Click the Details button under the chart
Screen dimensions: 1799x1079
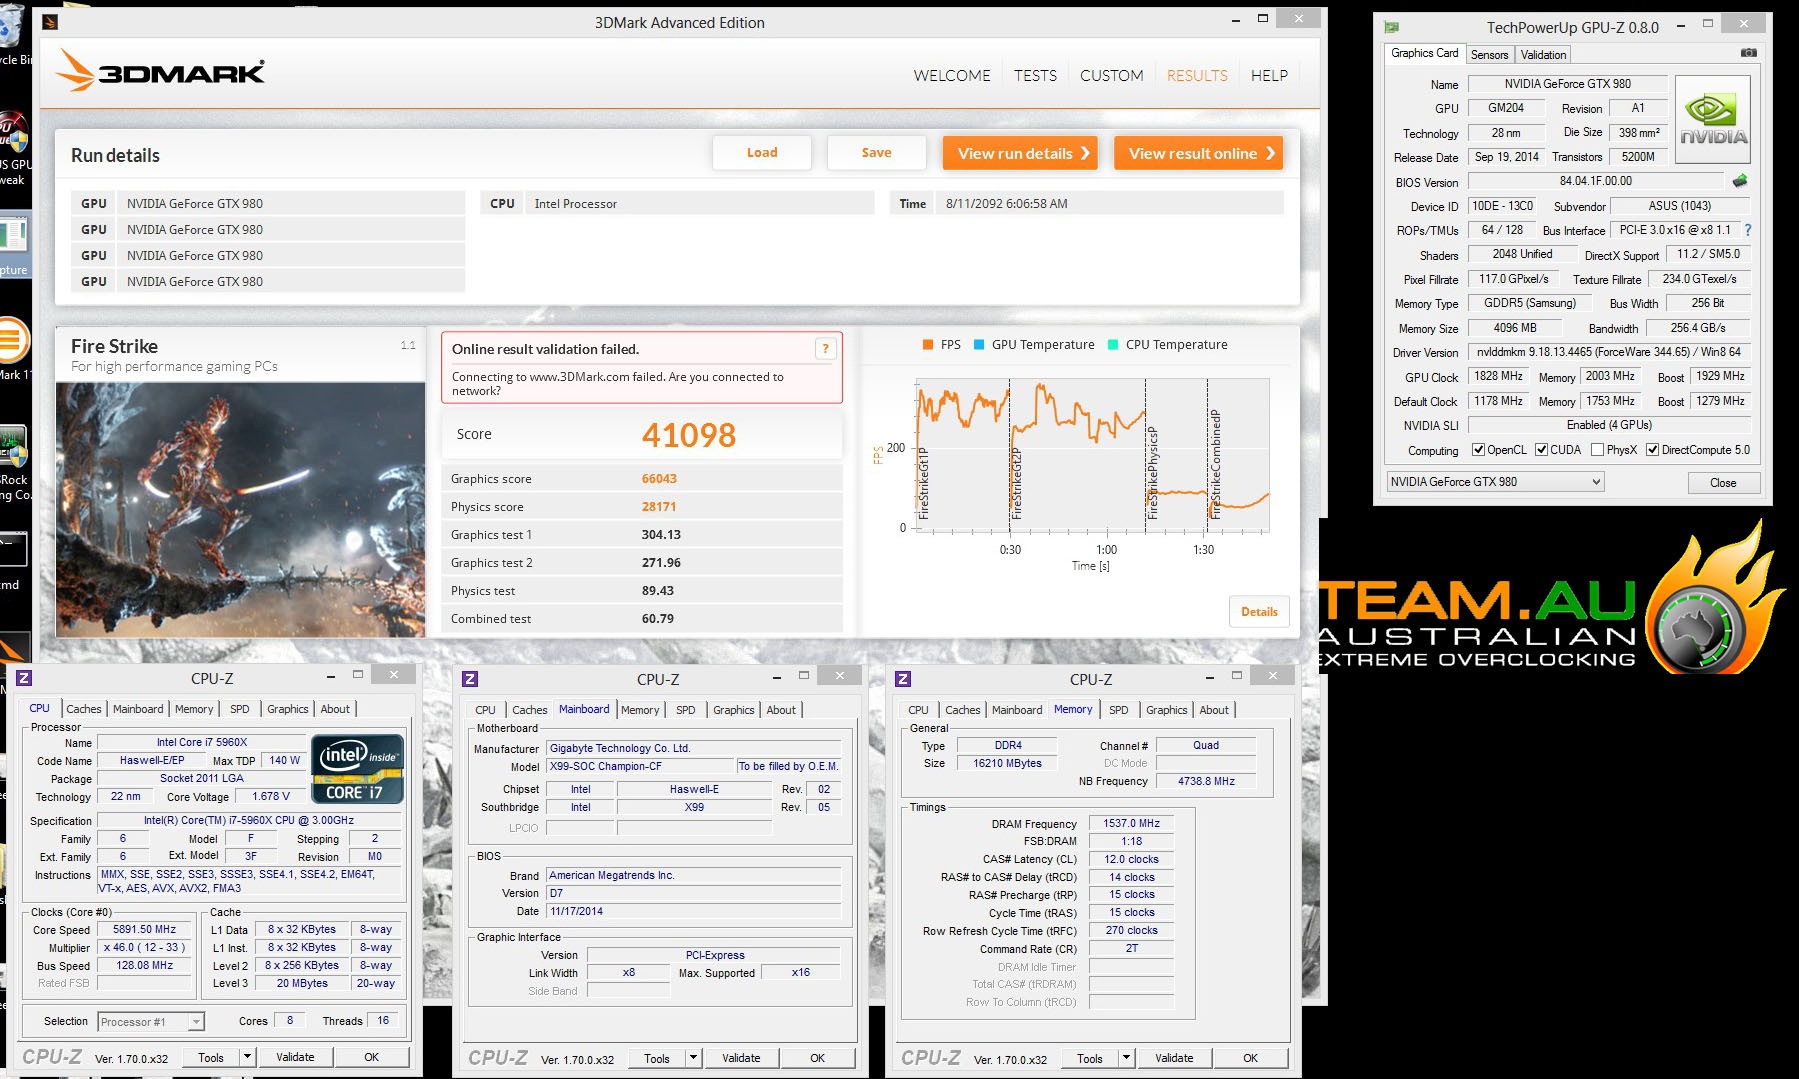pos(1259,611)
